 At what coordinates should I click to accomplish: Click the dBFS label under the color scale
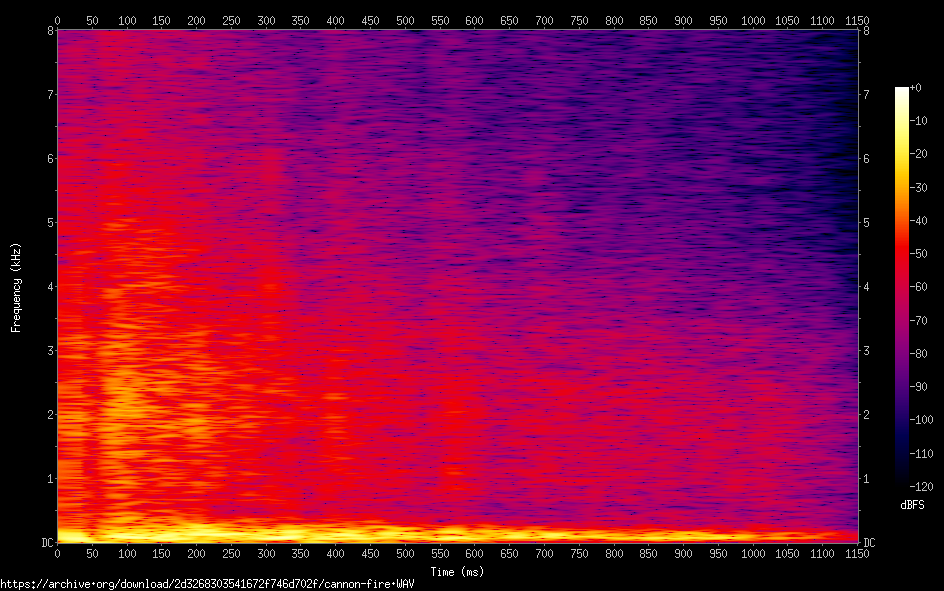click(x=914, y=504)
